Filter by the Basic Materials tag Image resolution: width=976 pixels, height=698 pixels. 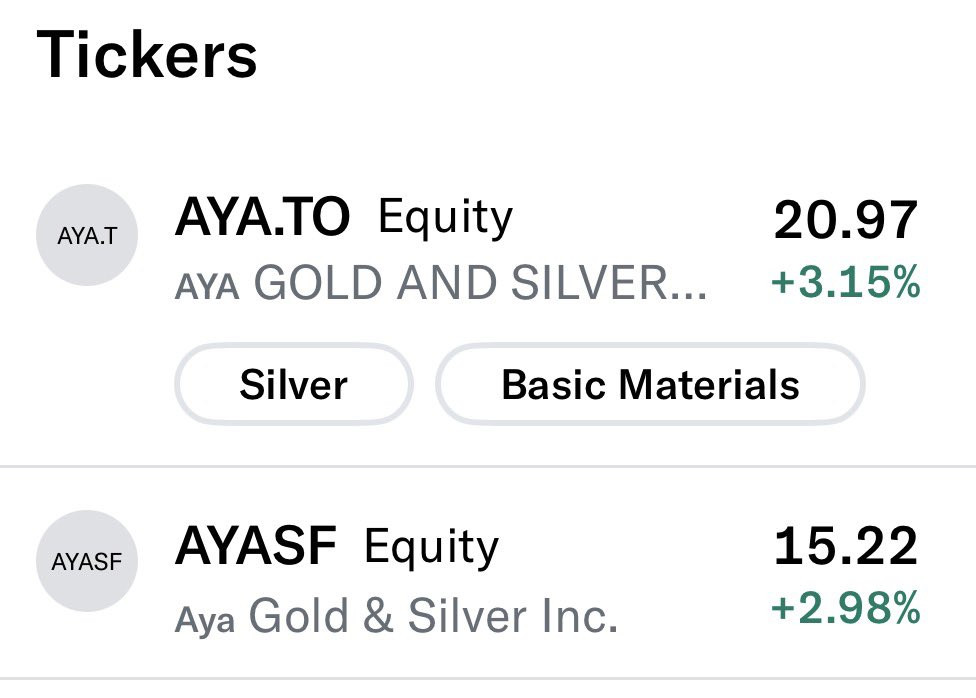tap(650, 384)
